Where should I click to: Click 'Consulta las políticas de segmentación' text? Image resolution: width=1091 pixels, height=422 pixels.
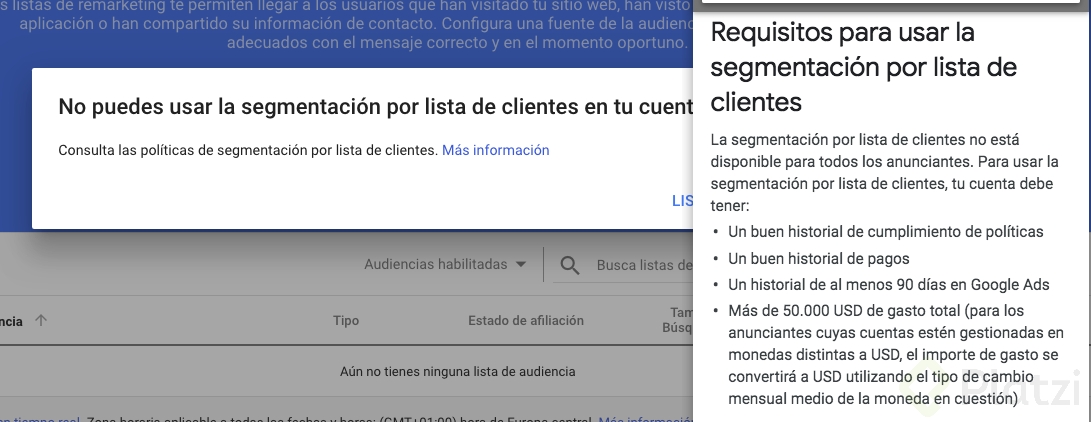click(248, 150)
